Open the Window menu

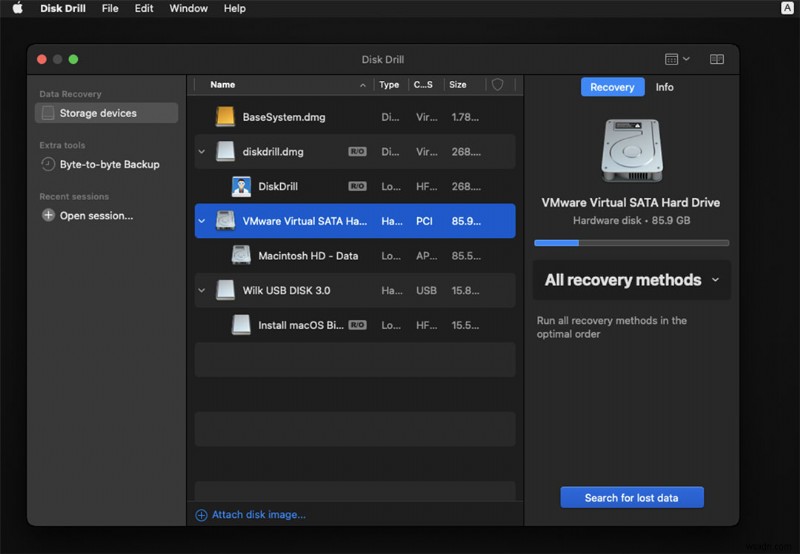(188, 9)
